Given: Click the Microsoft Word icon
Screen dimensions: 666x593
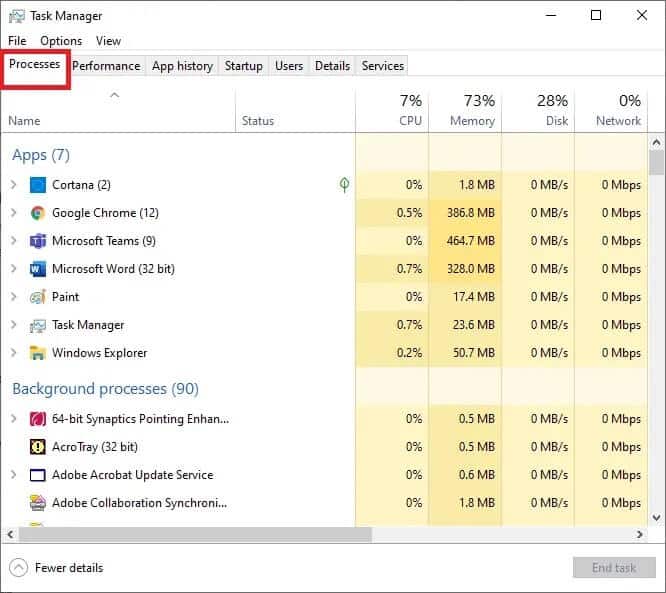Looking at the screenshot, I should click(x=38, y=269).
